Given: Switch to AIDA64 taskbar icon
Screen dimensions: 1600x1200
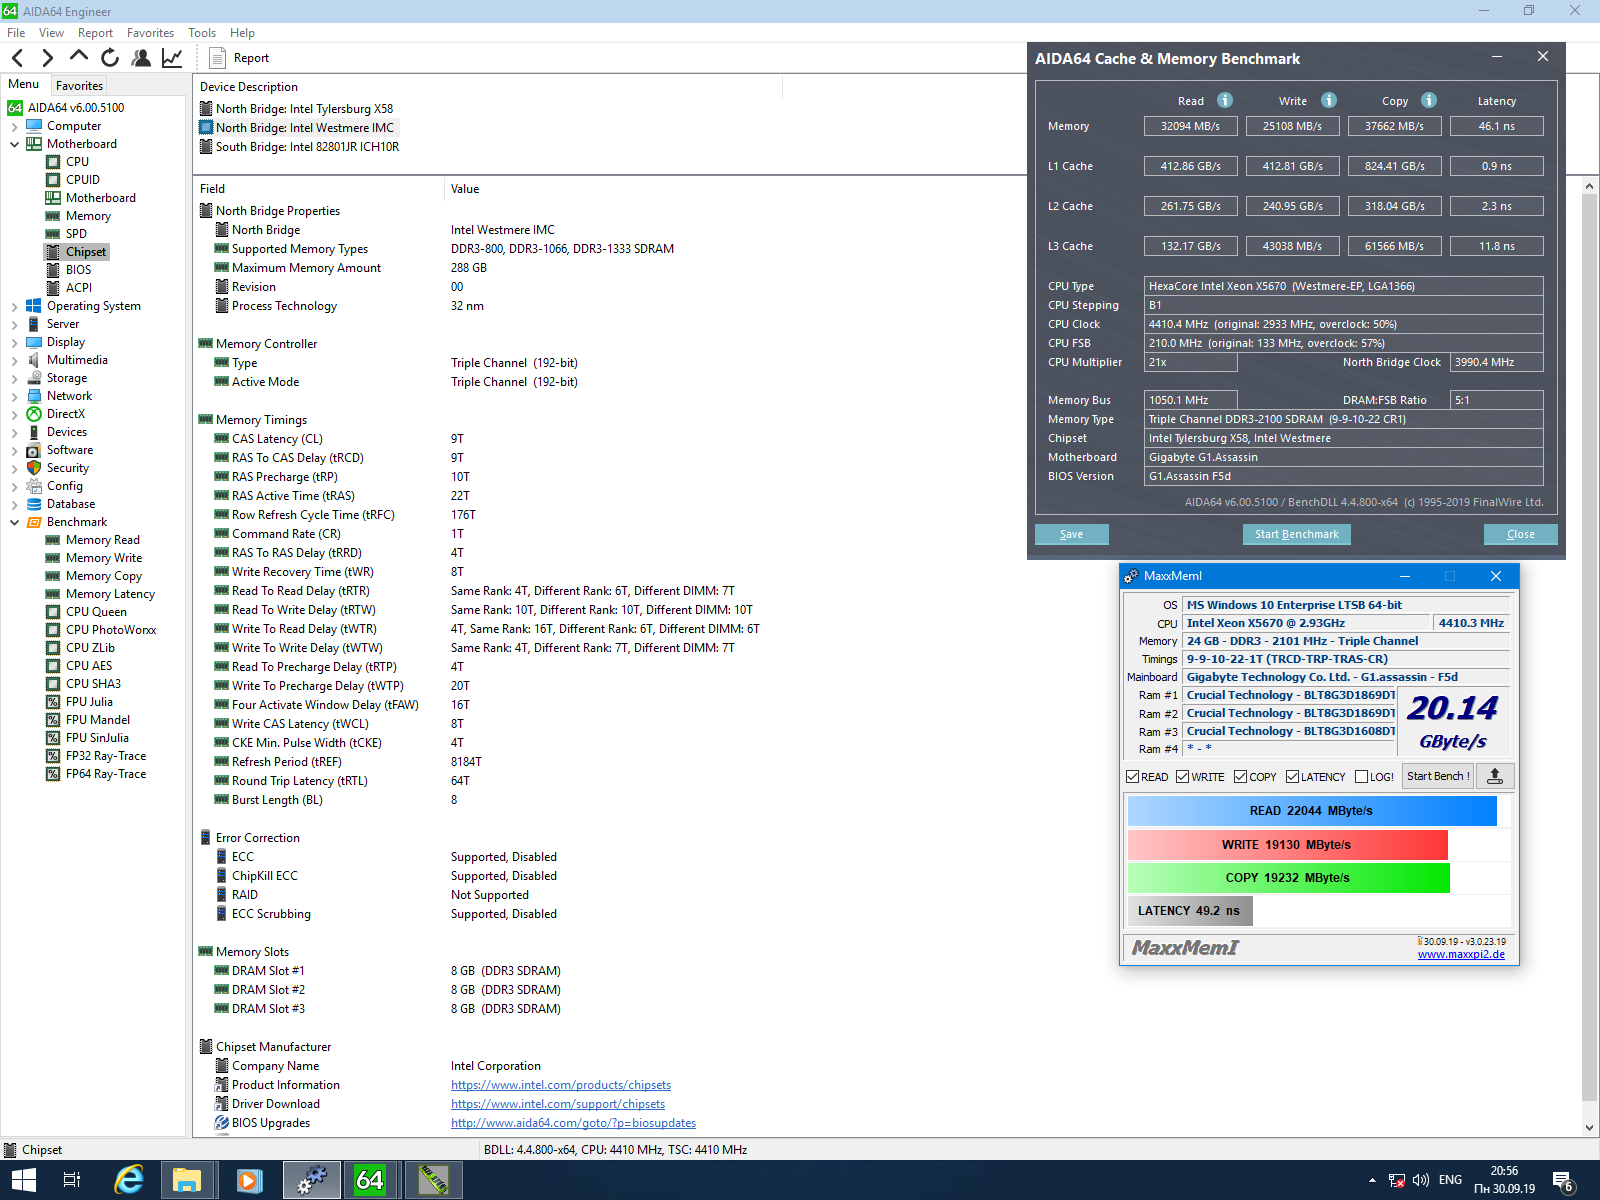Looking at the screenshot, I should click(x=370, y=1180).
